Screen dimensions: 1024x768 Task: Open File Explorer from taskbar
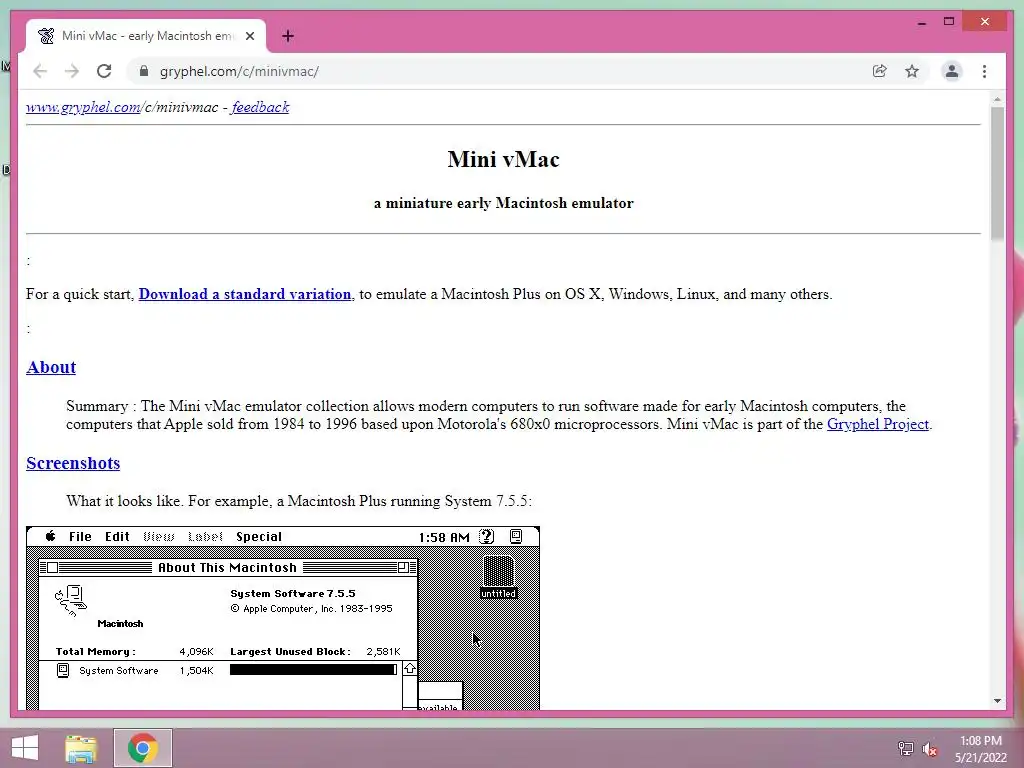point(81,748)
